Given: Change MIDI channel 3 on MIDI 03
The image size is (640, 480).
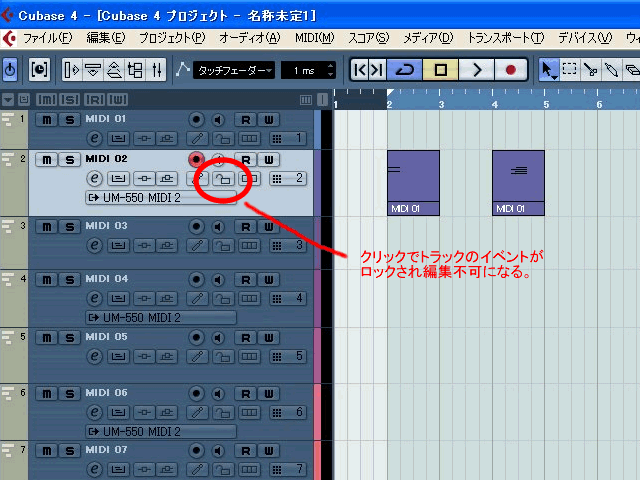Looking at the screenshot, I should (287, 246).
